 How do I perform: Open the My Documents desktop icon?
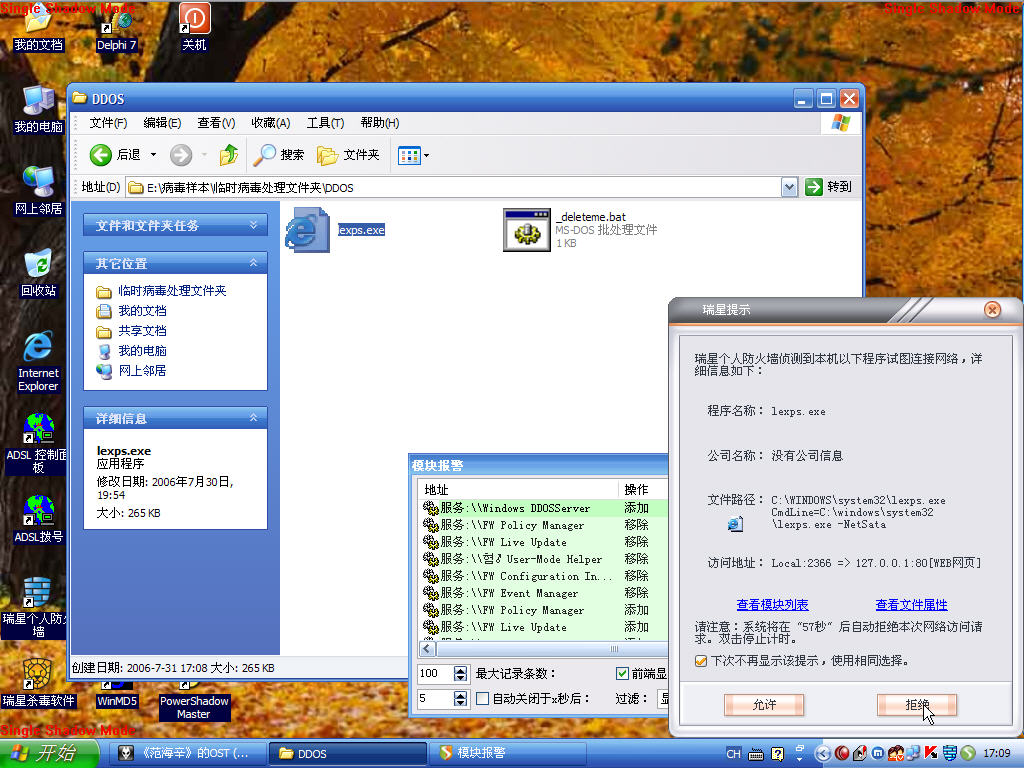(x=38, y=27)
